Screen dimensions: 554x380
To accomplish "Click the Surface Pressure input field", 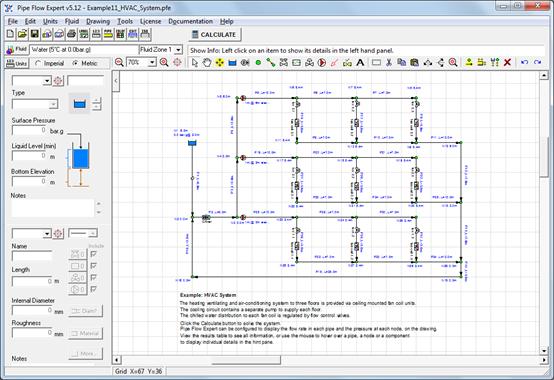I will coord(29,130).
